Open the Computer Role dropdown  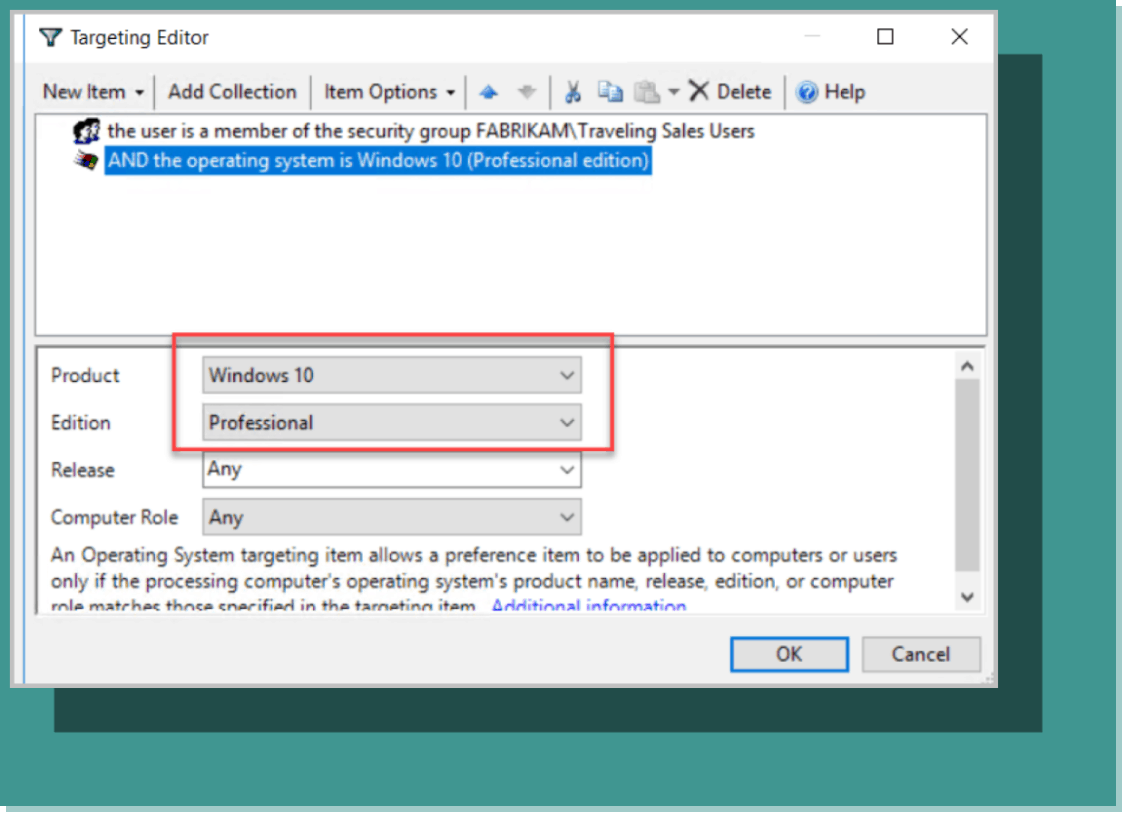coord(391,517)
